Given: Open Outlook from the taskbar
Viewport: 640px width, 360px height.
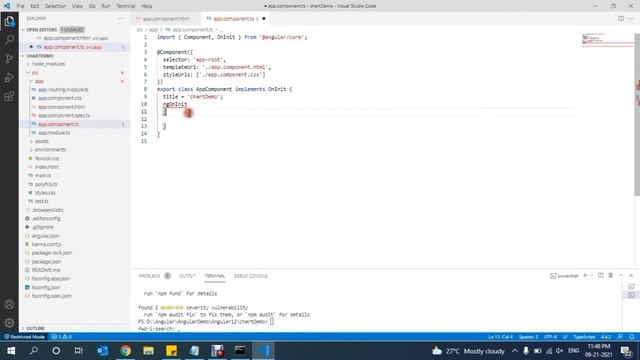Looking at the screenshot, I should click(102, 351).
